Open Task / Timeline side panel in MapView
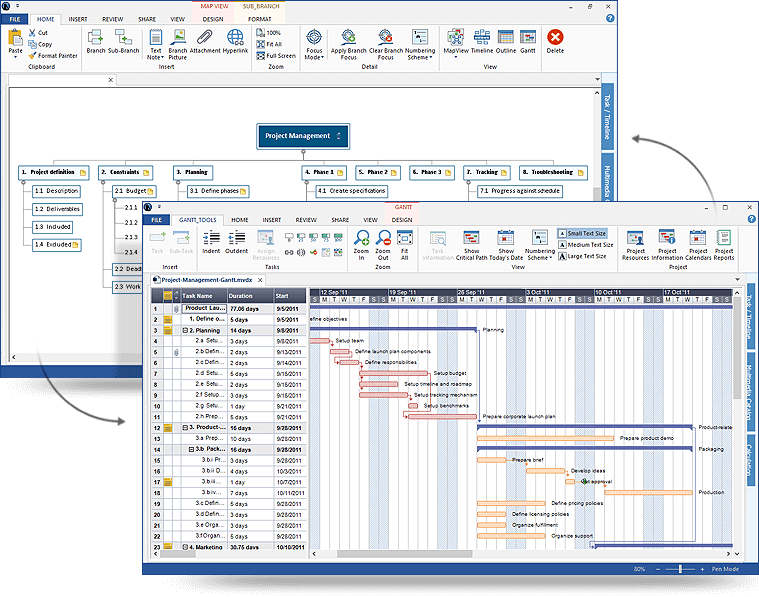759x597 pixels. pos(607,118)
